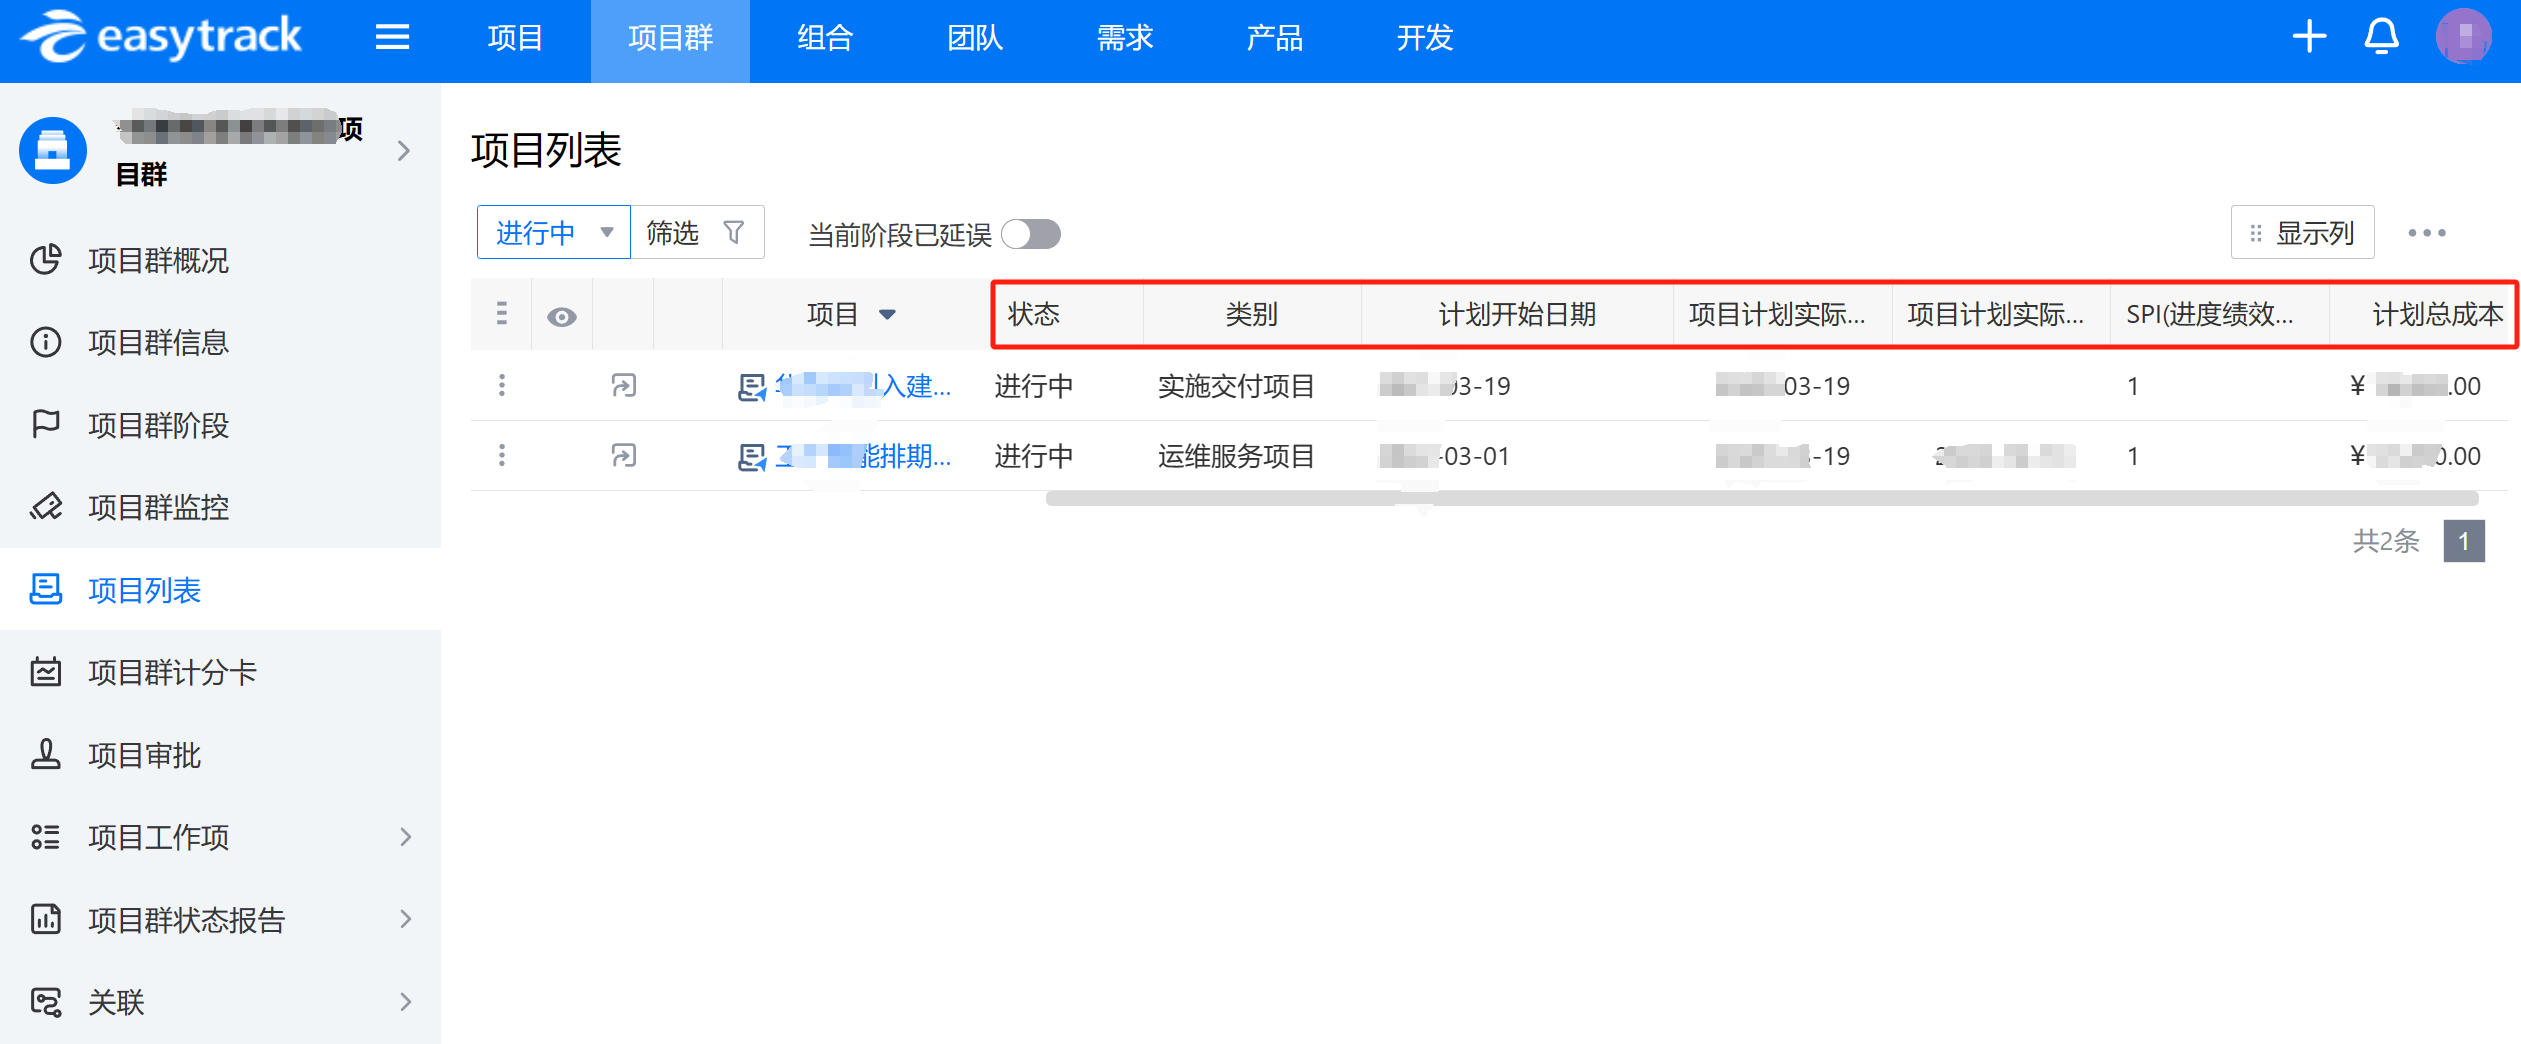Click the 项目群状态报告 chart icon
Screen dimensions: 2521x1044
point(46,919)
